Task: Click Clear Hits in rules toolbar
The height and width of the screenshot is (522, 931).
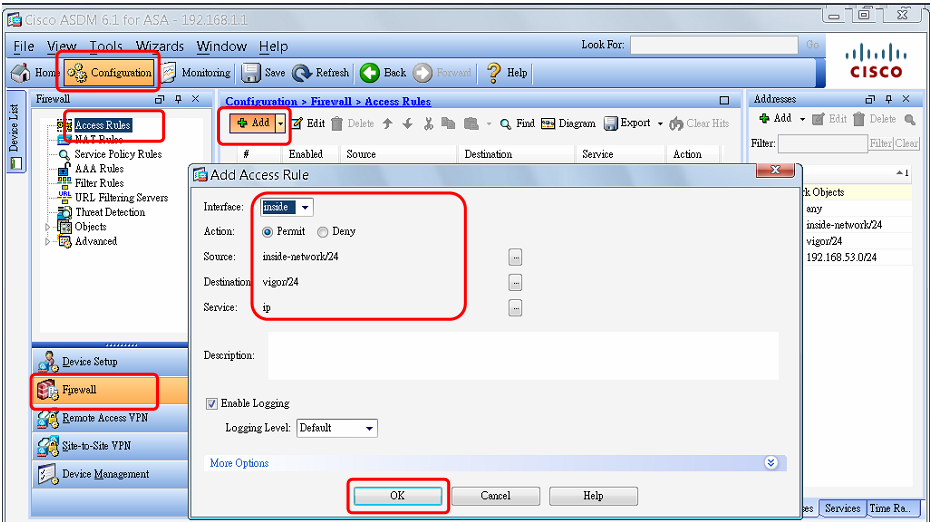Action: [x=699, y=124]
